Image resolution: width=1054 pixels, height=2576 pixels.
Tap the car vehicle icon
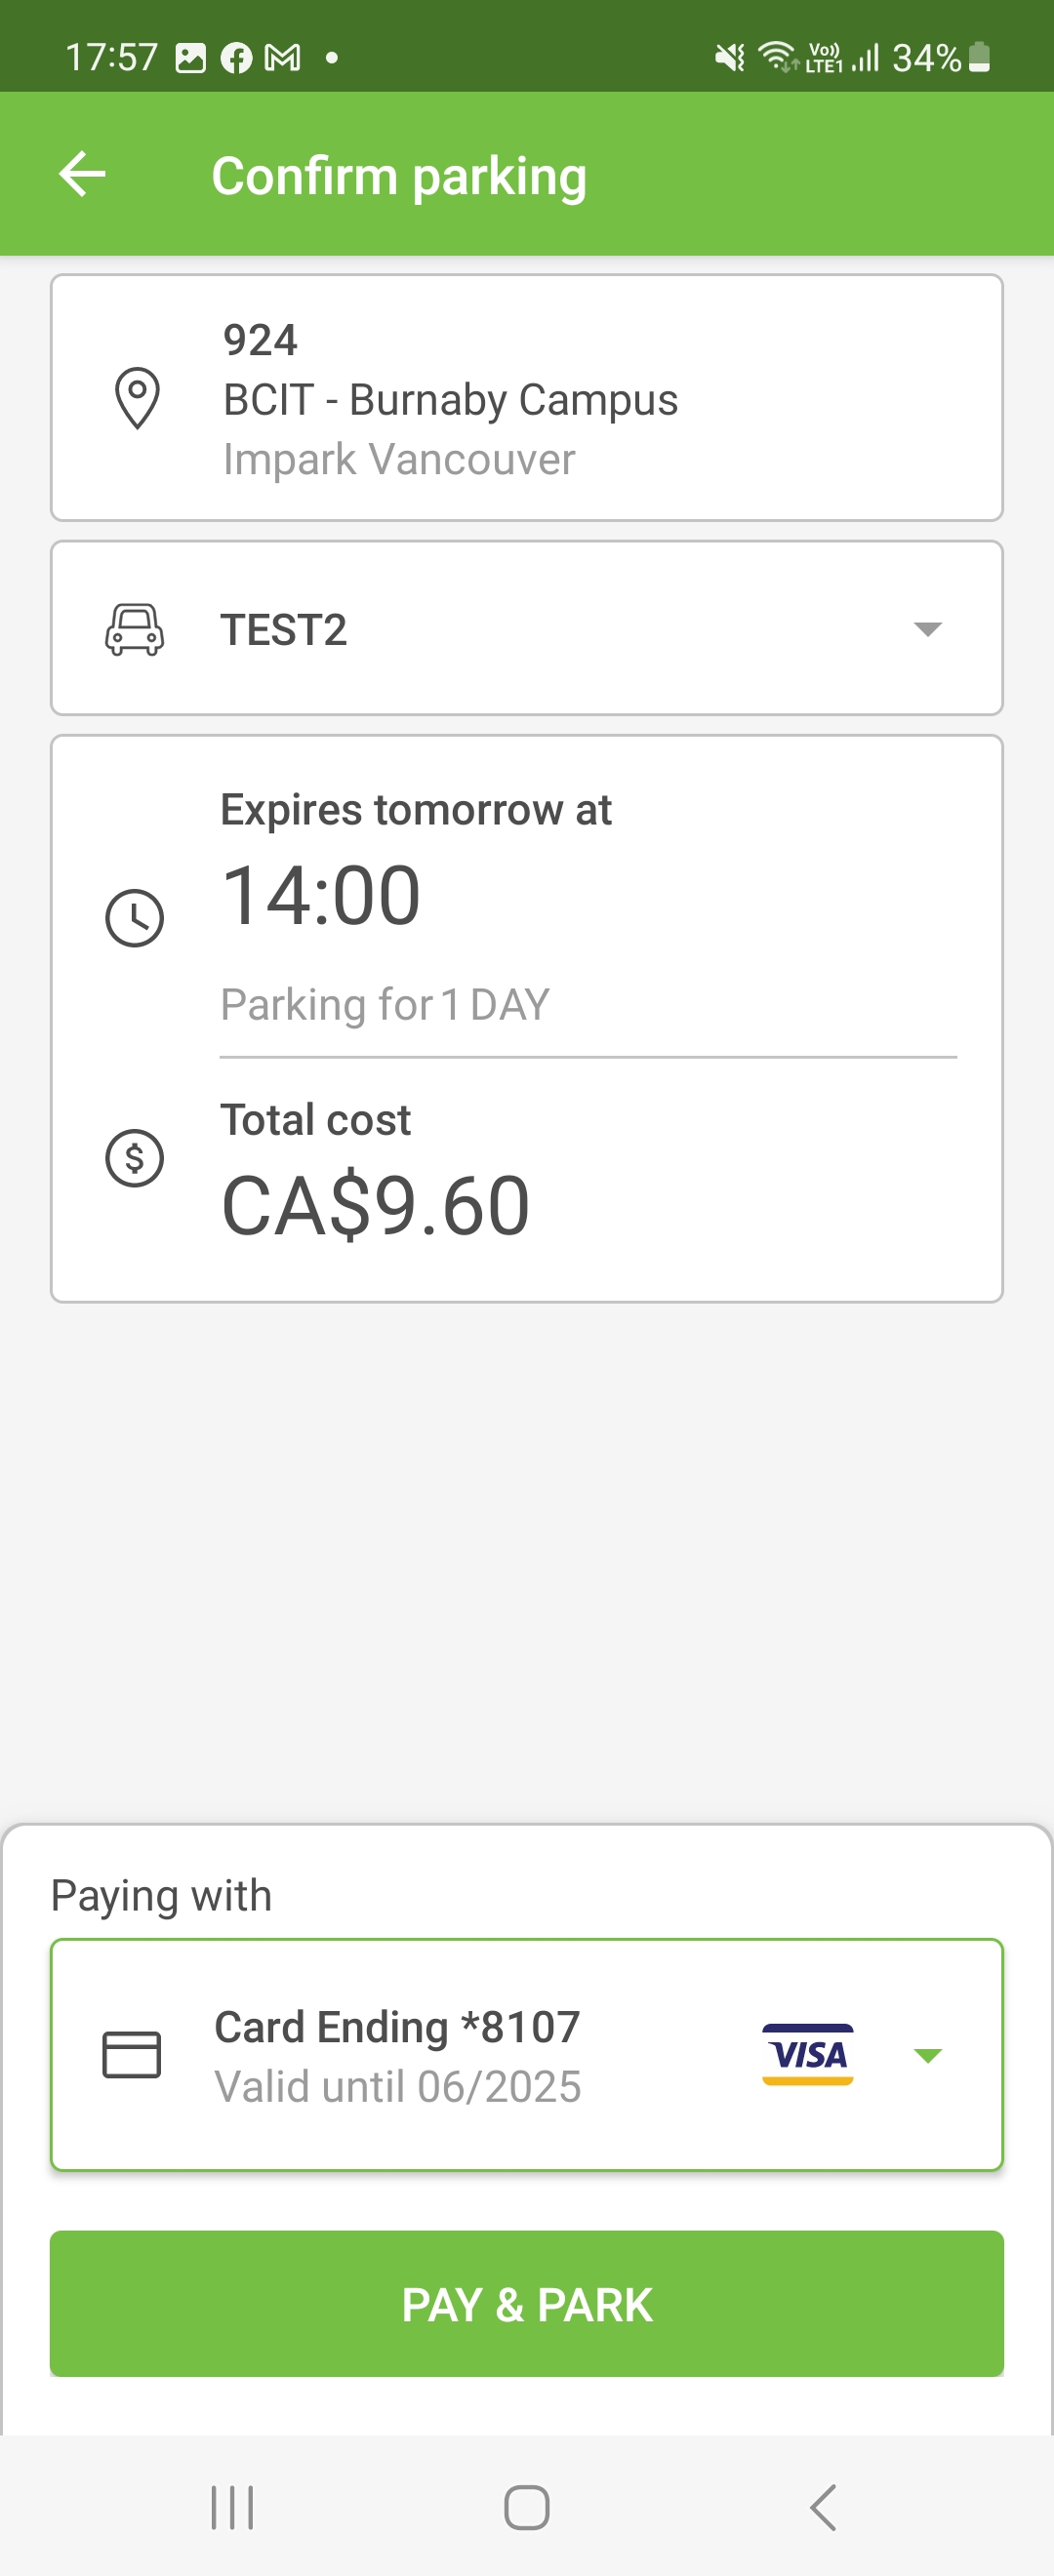click(x=134, y=630)
